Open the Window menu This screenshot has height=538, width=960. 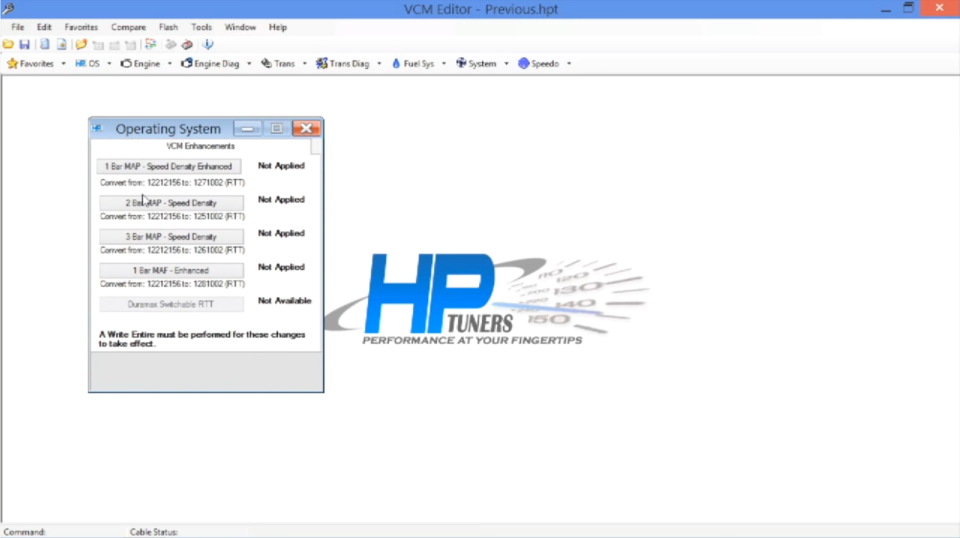(240, 27)
